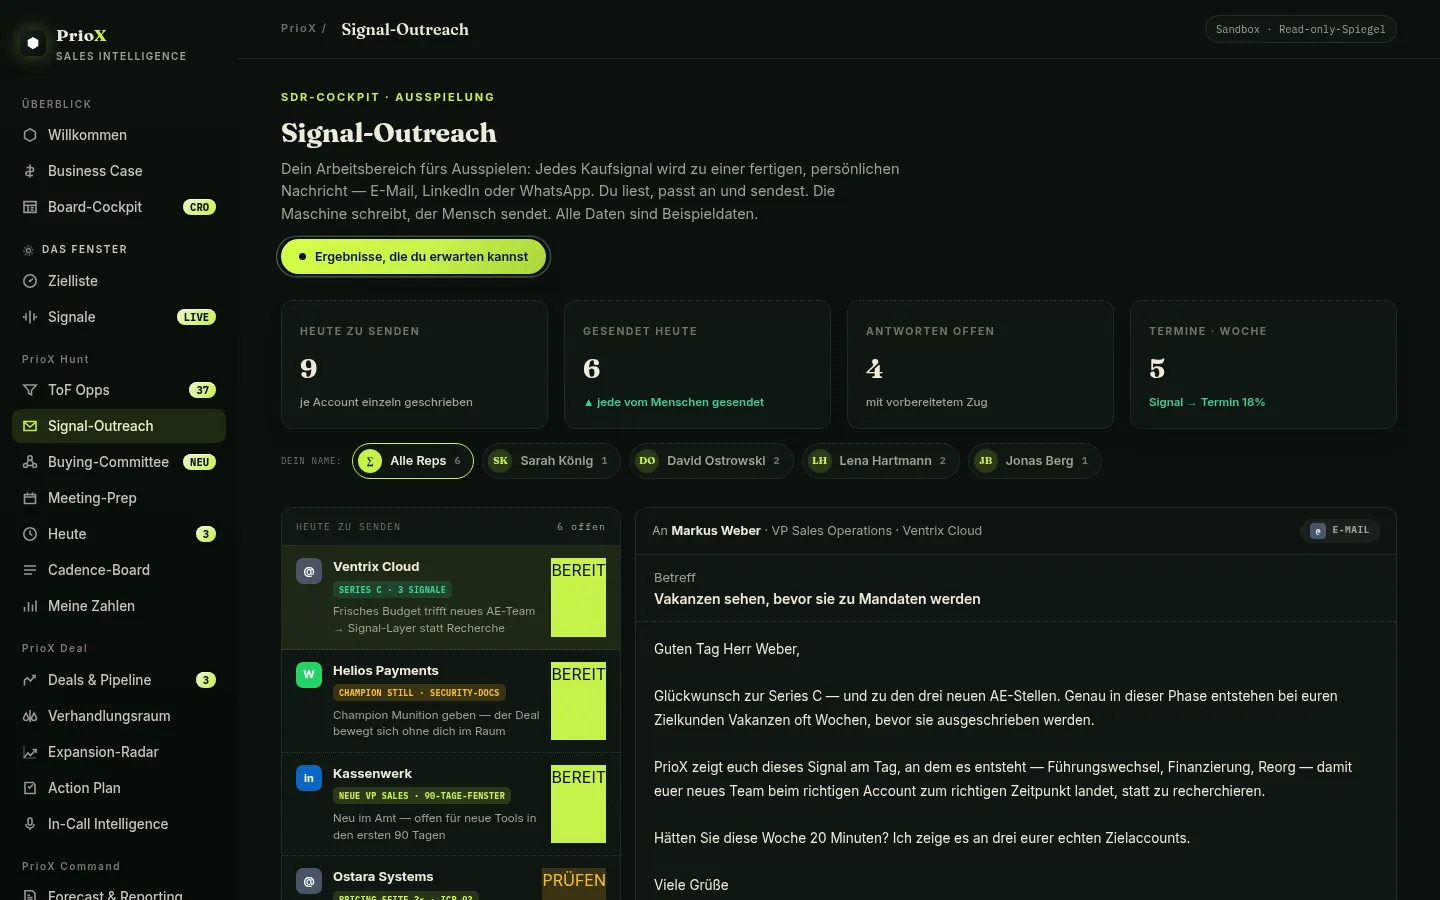Click the paragraph starting 'Glückwunsch zur Series C'

click(x=996, y=708)
